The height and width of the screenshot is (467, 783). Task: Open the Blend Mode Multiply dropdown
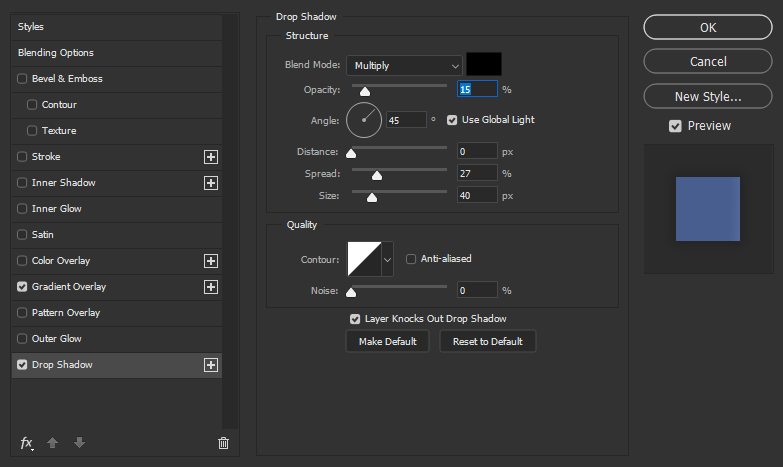404,65
